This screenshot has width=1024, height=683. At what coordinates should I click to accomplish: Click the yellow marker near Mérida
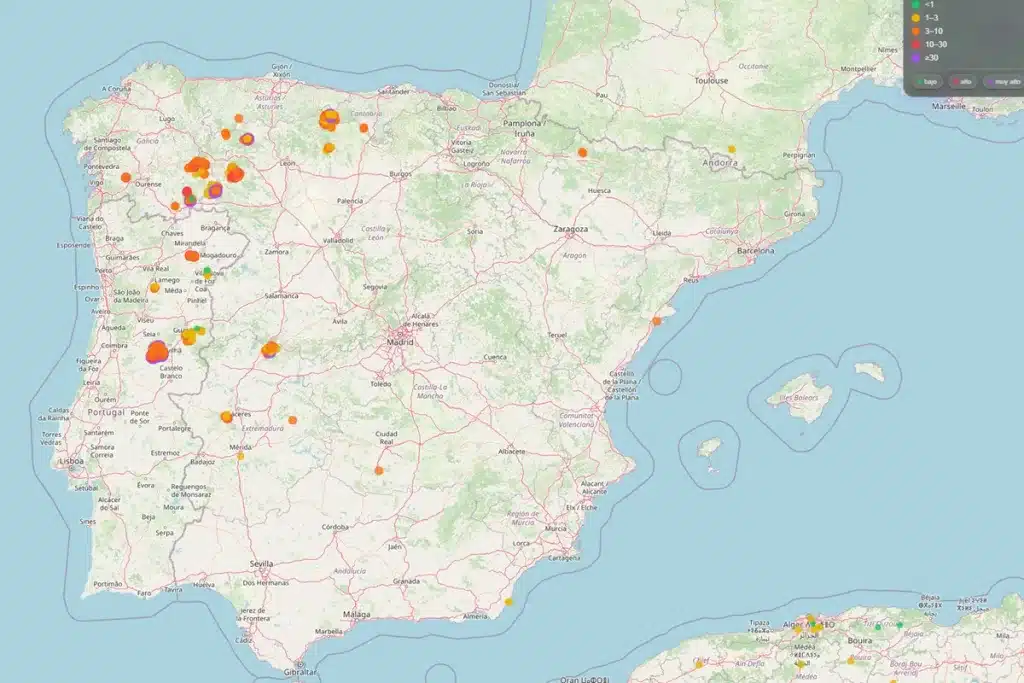[x=241, y=457]
